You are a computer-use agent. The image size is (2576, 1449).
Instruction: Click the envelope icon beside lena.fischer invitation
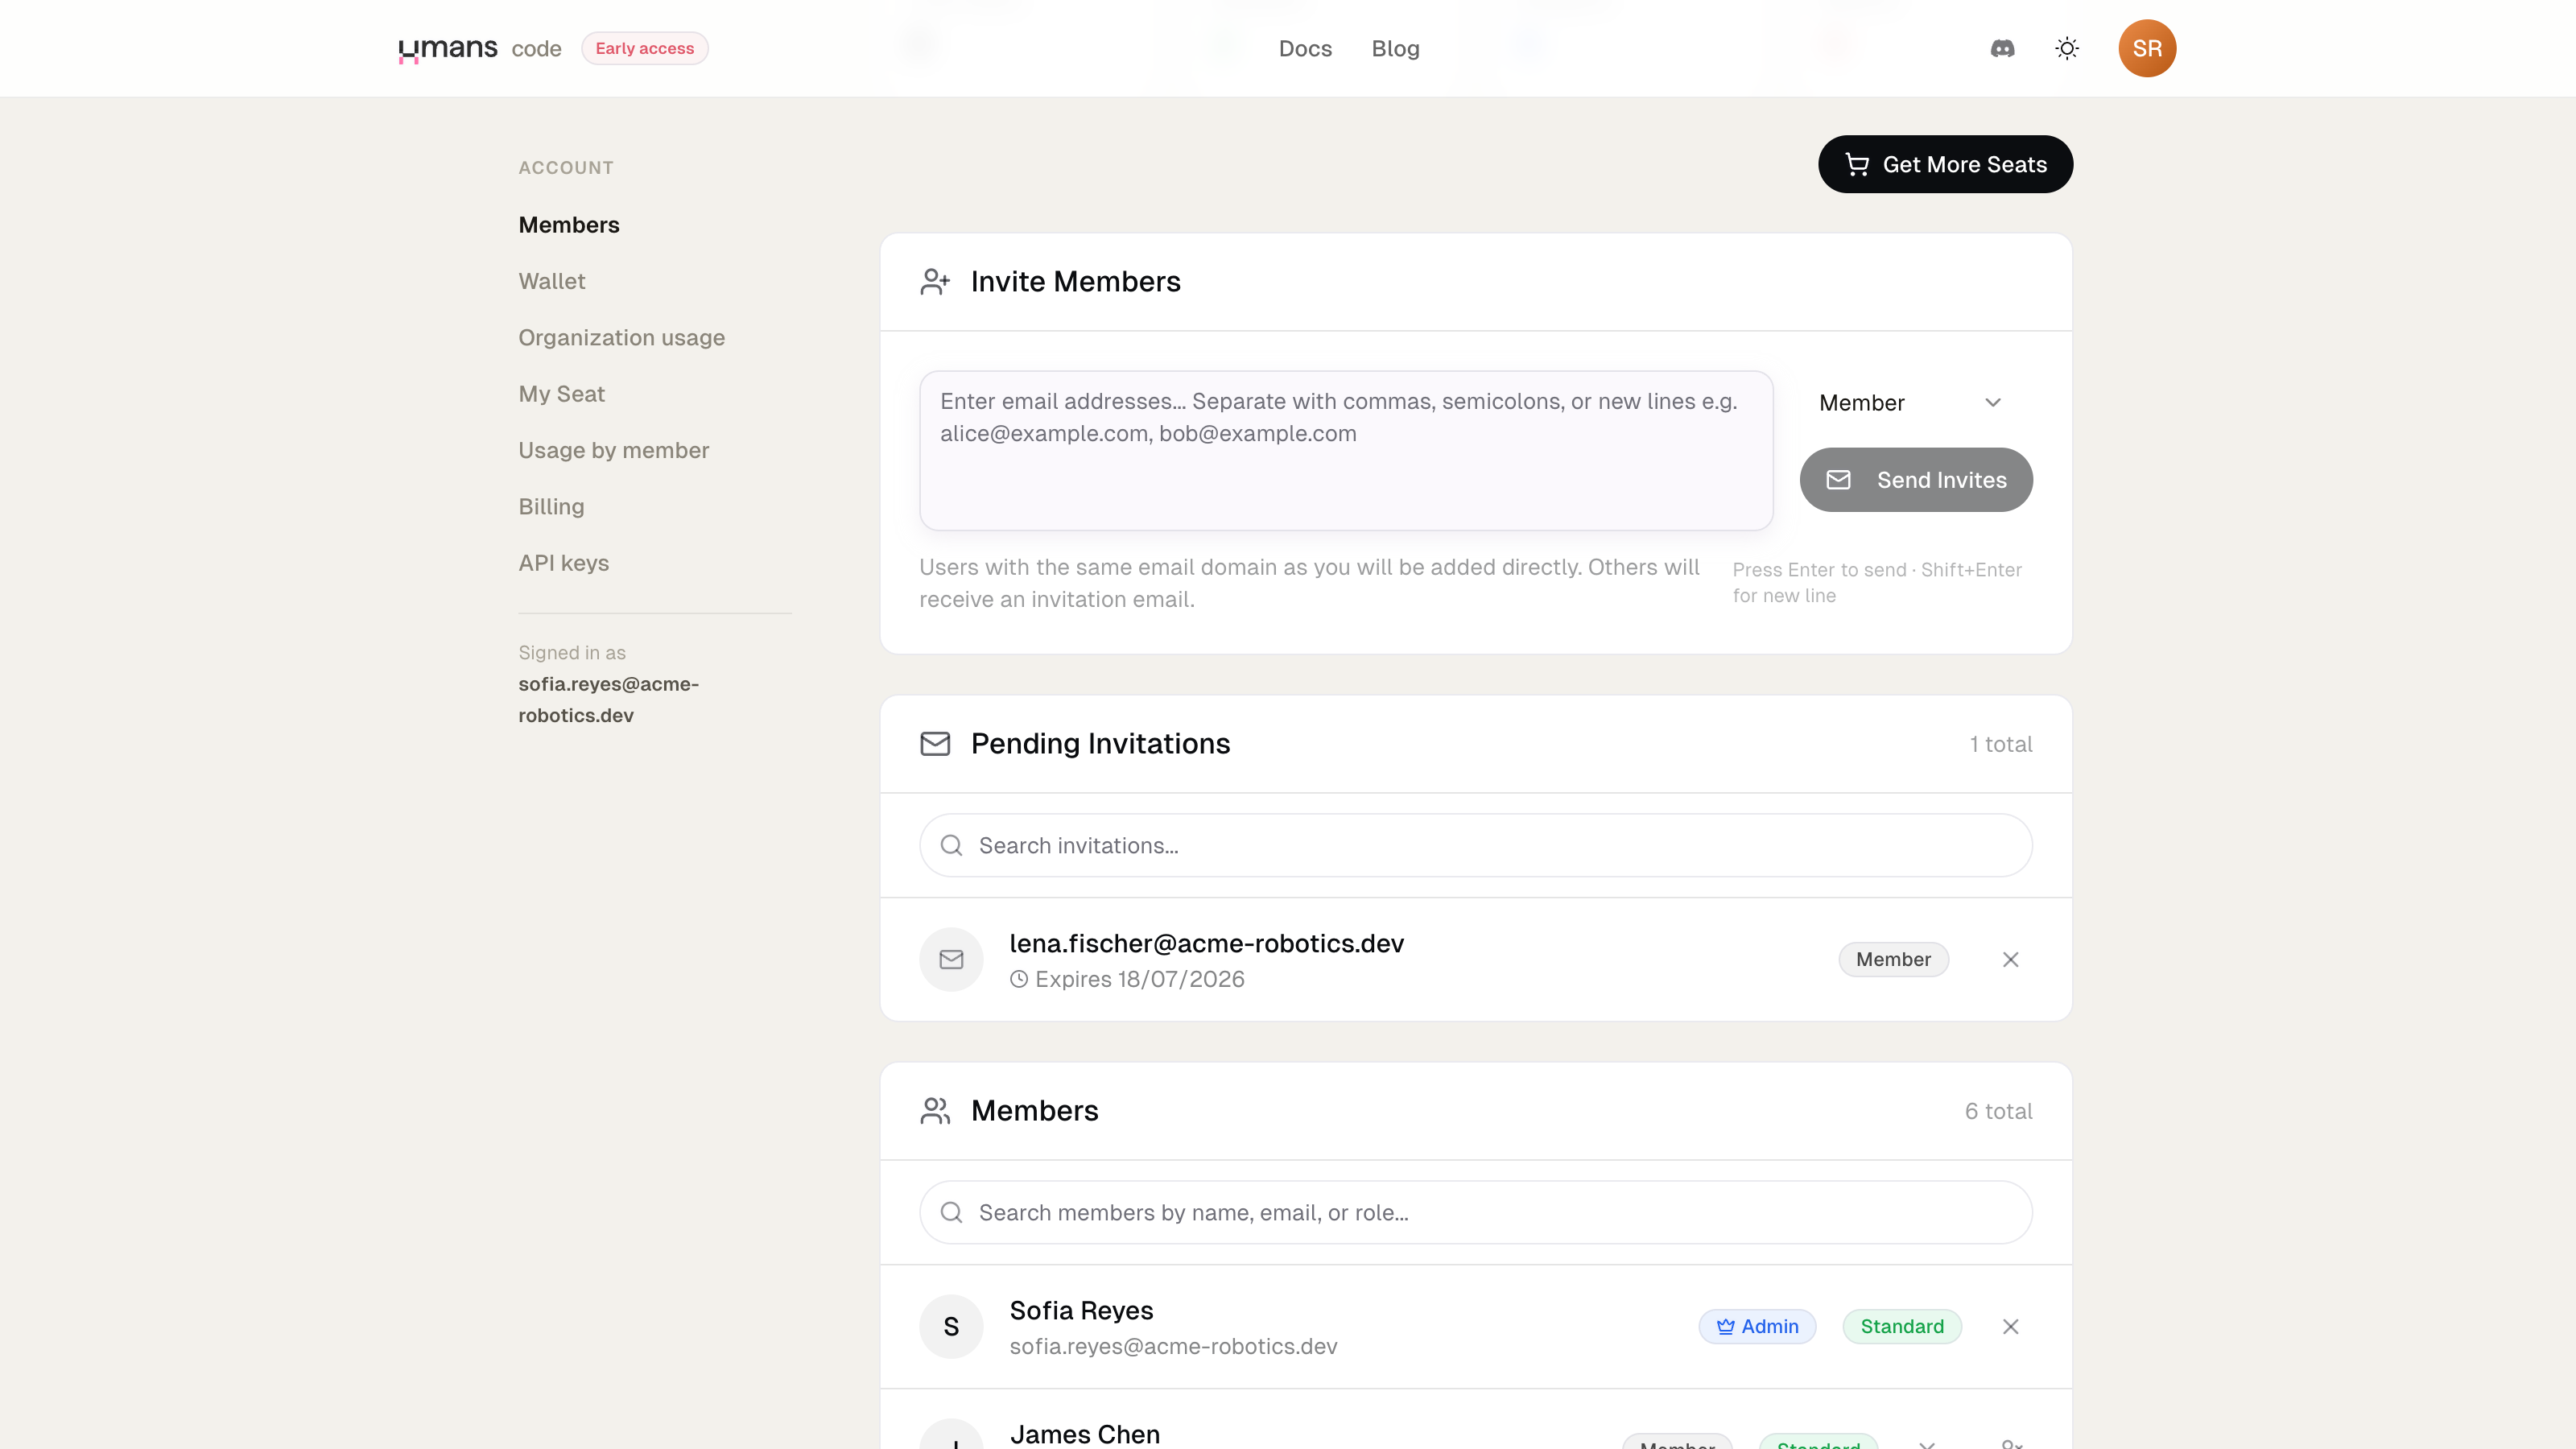[x=951, y=959]
